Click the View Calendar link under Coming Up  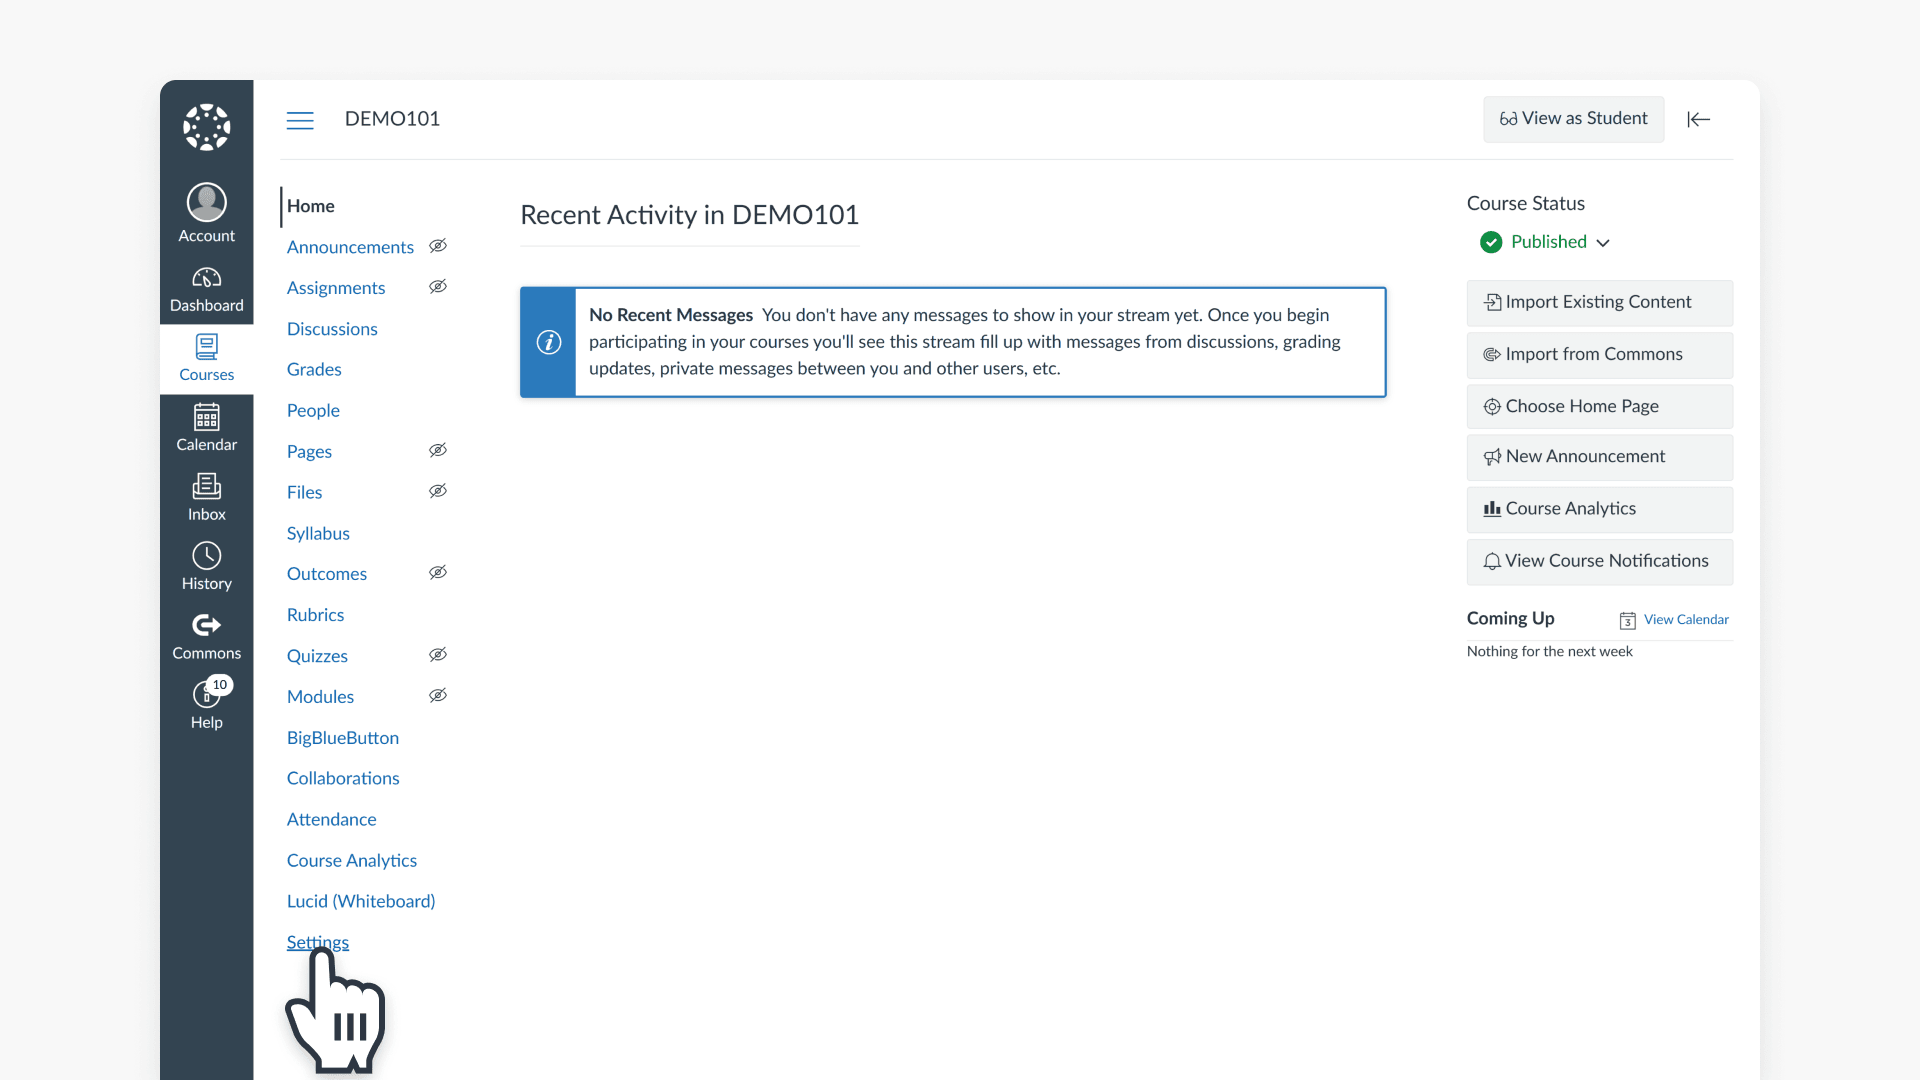pos(1686,619)
